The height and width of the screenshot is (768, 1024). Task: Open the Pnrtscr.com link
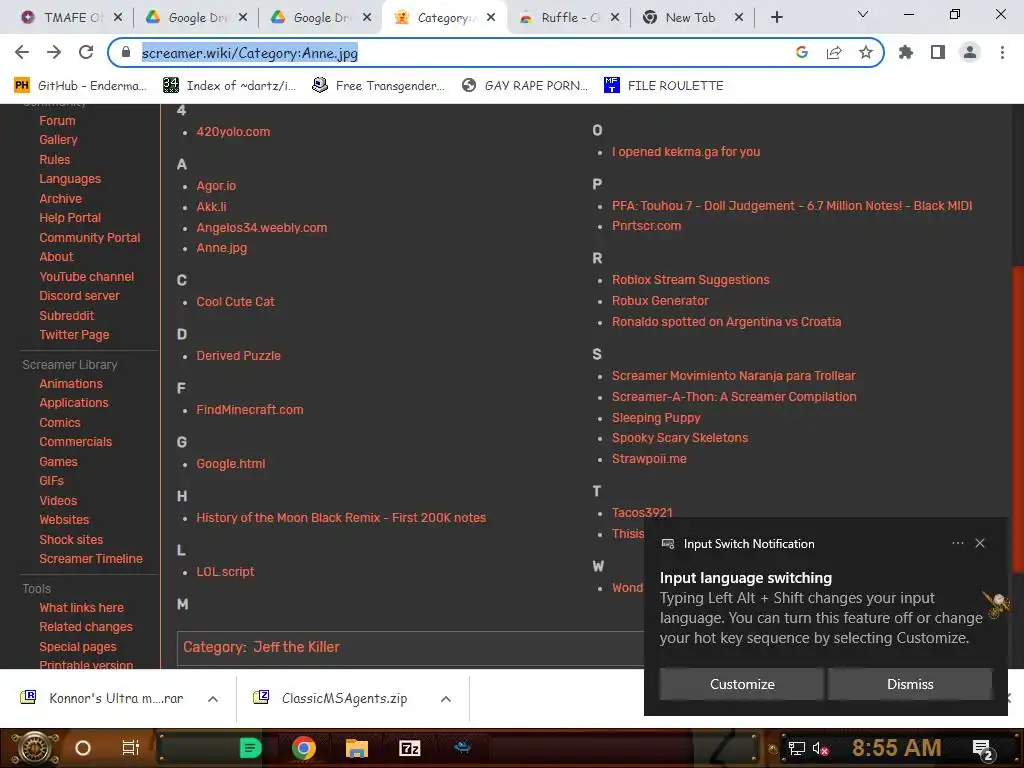click(646, 225)
